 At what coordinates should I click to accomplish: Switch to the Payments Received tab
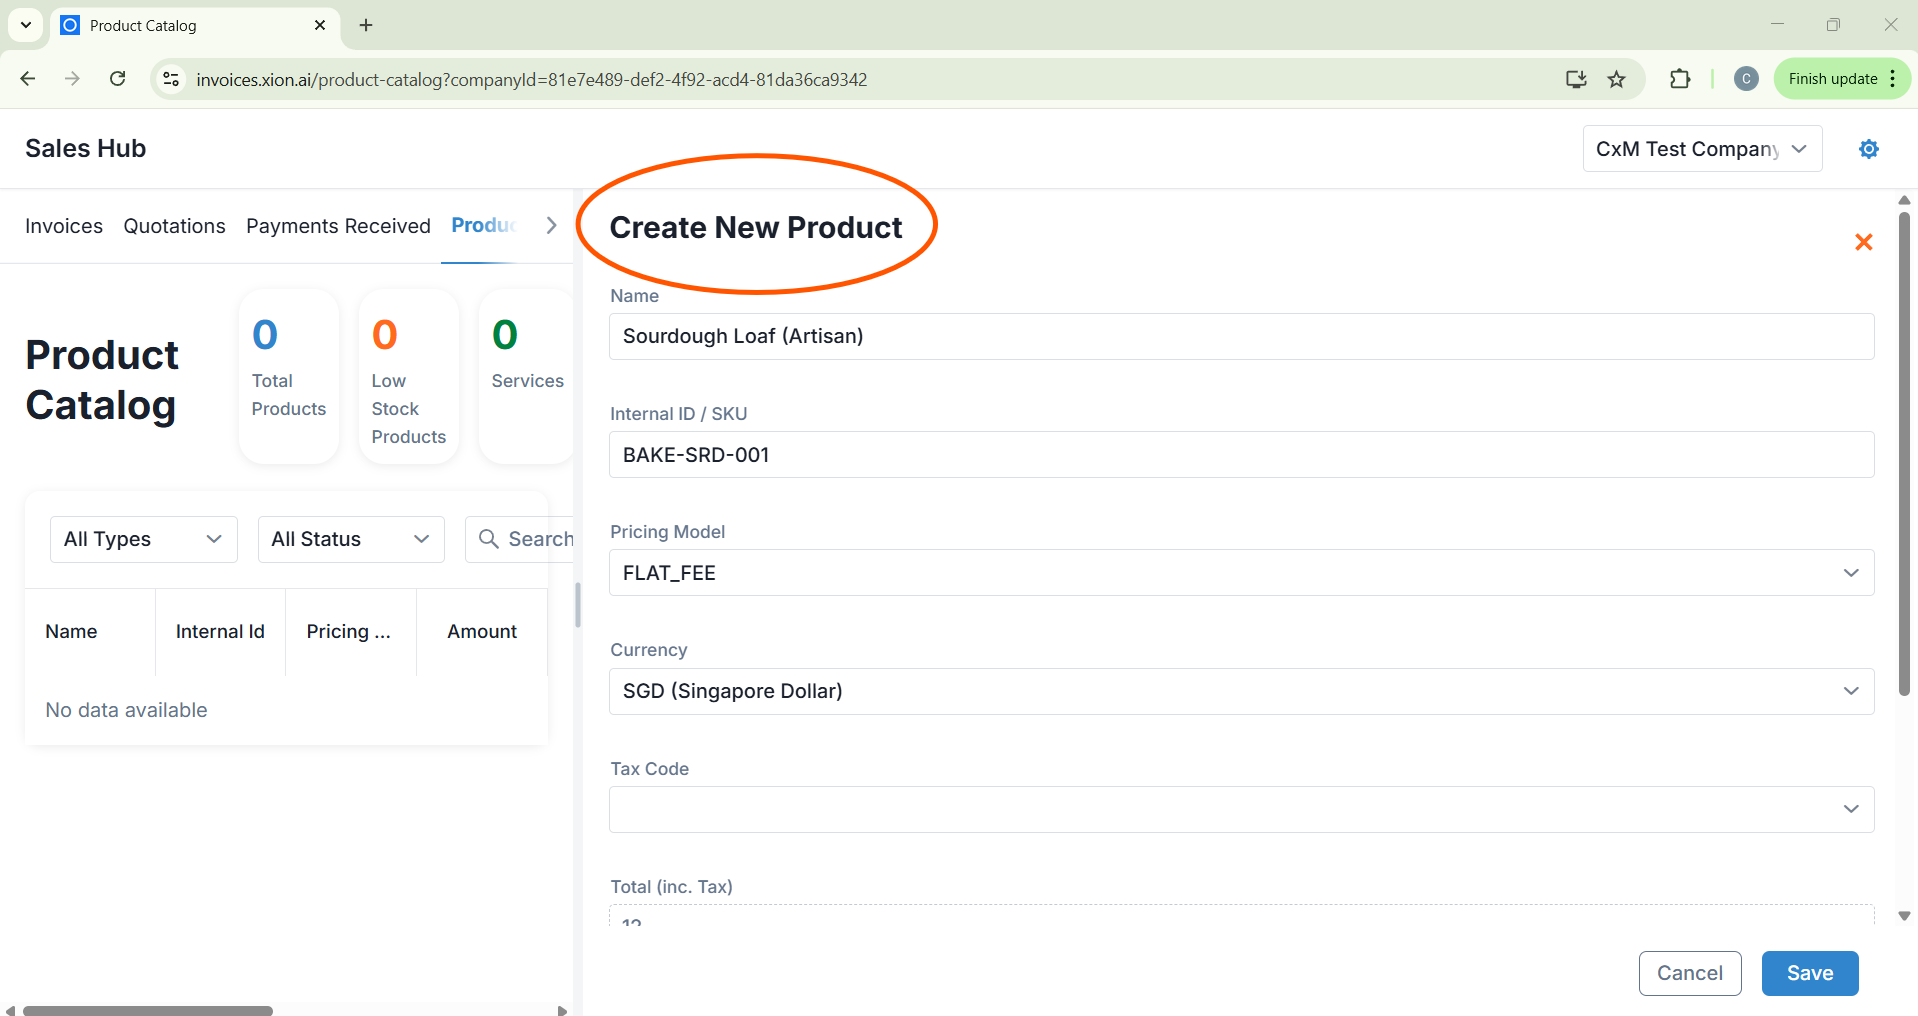click(338, 226)
